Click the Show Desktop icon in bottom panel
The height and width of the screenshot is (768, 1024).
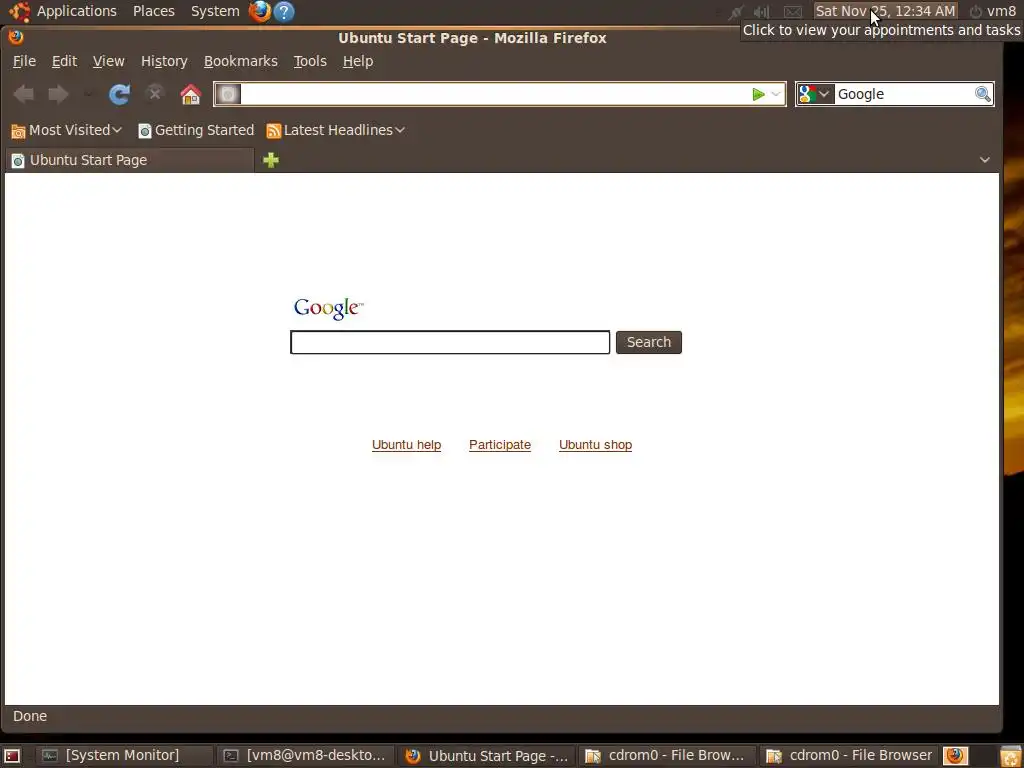12,756
